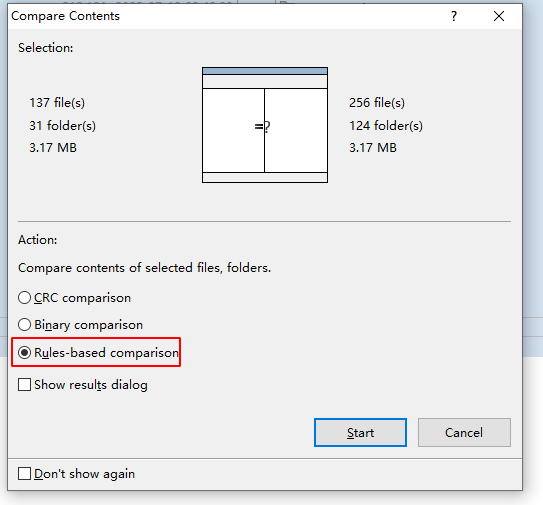Choose Binary comparison mode
The width and height of the screenshot is (543, 505).
tap(80, 325)
